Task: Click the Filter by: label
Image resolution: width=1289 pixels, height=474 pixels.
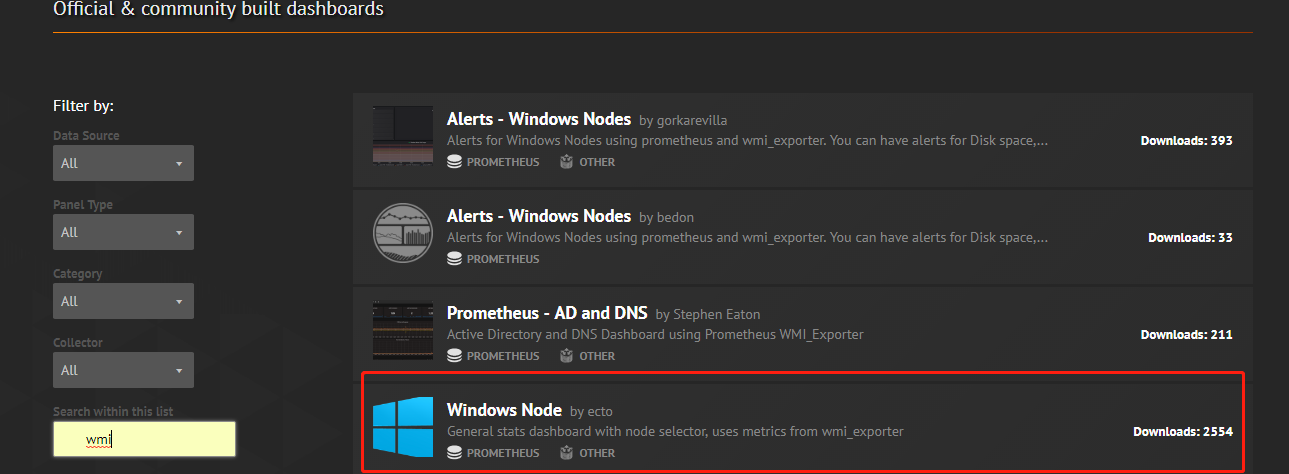Action: 83,105
